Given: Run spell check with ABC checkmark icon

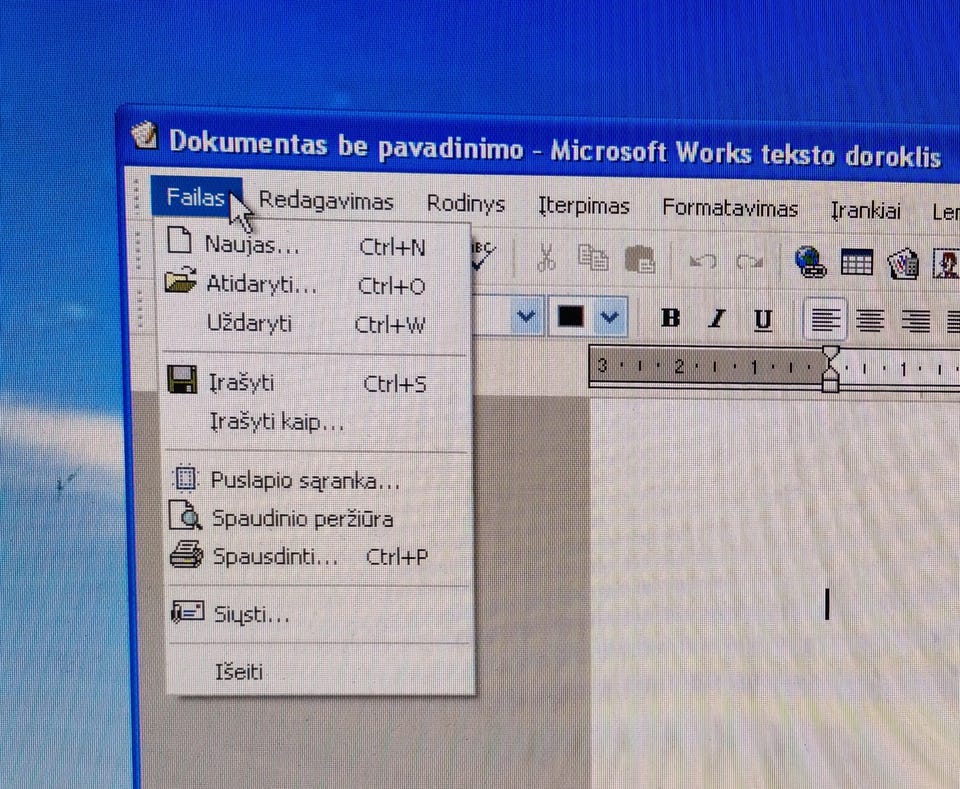Looking at the screenshot, I should [484, 256].
